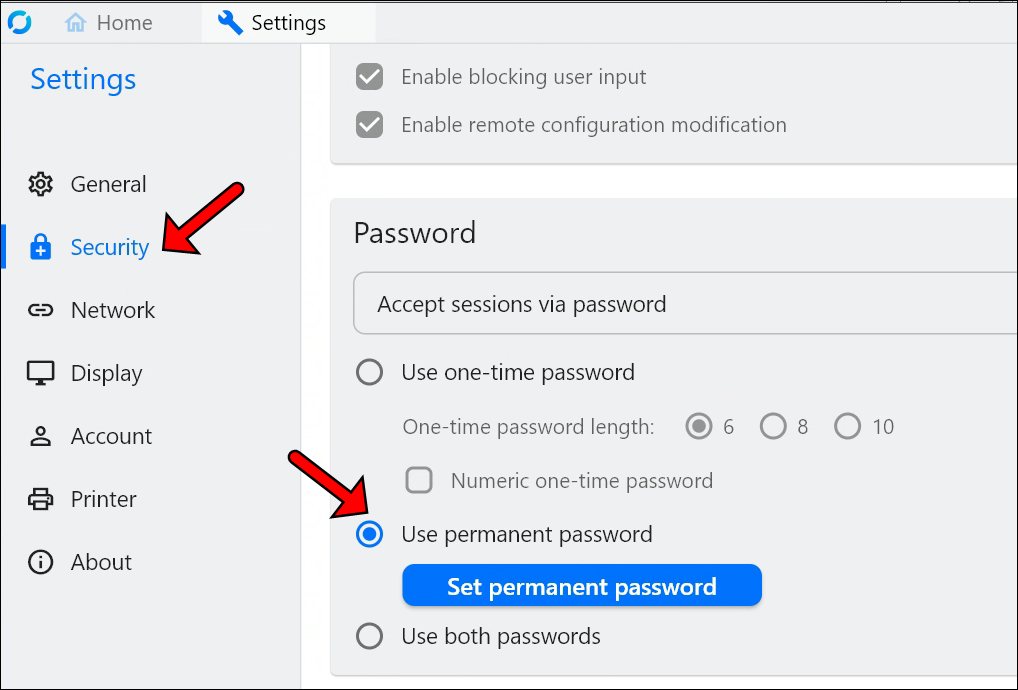
Task: Click the Security lock icon
Action: pyautogui.click(x=41, y=247)
